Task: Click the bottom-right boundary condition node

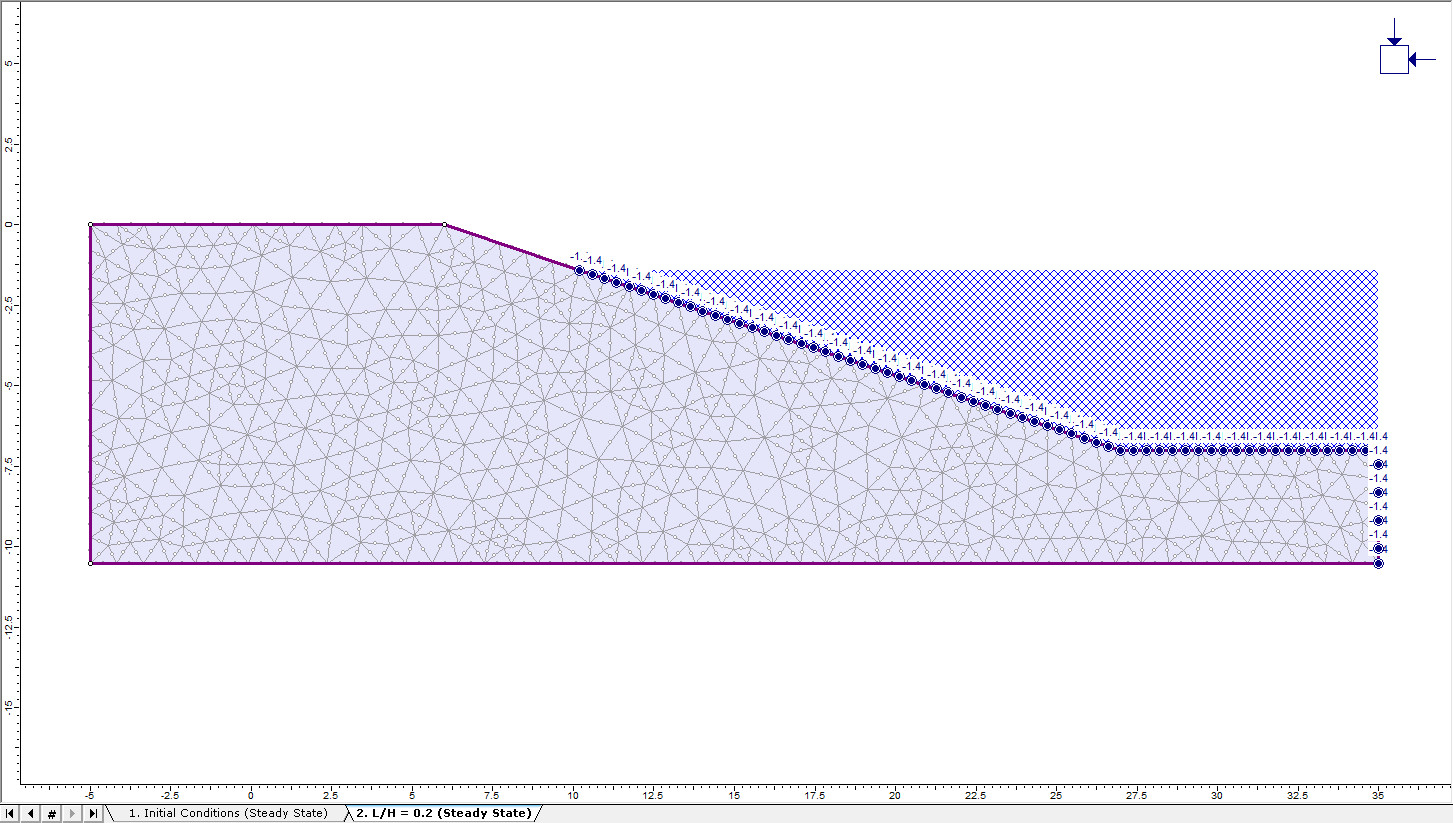Action: [1378, 564]
